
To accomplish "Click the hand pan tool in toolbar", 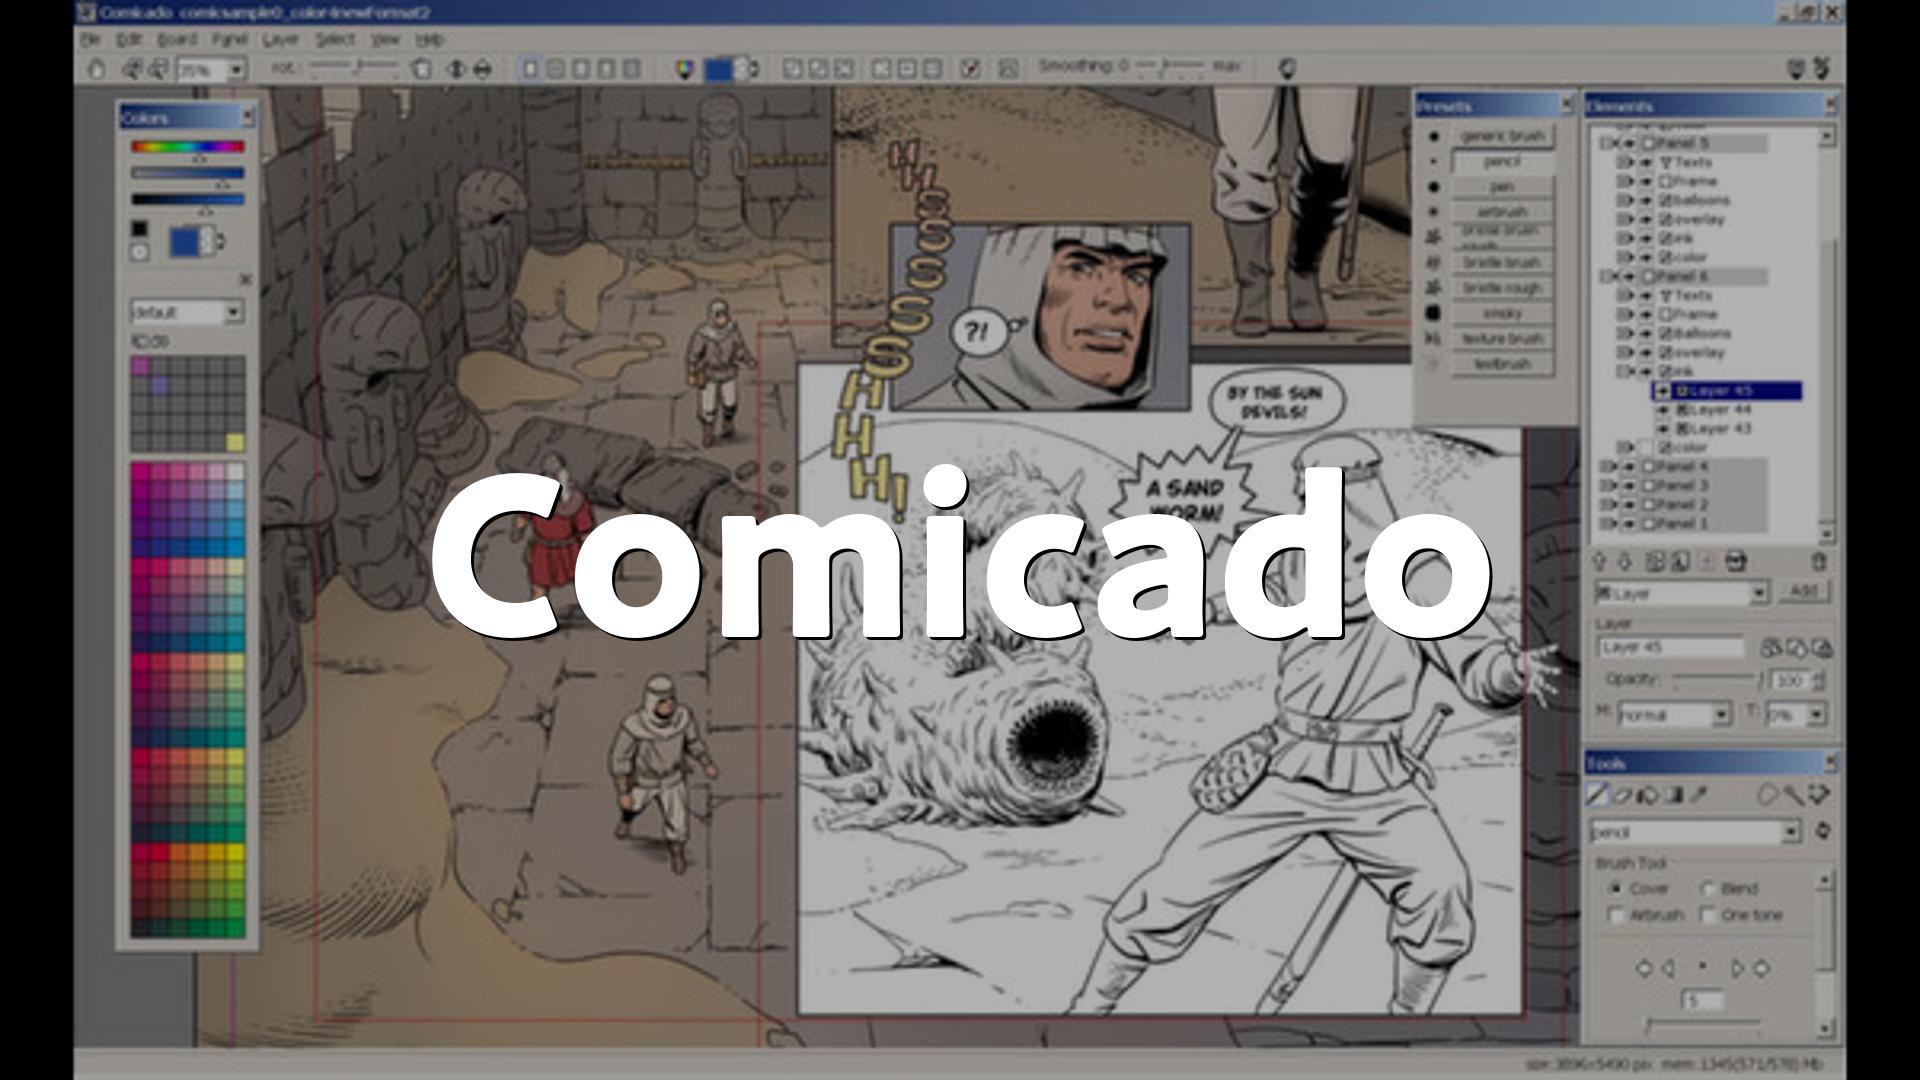I will coord(97,69).
